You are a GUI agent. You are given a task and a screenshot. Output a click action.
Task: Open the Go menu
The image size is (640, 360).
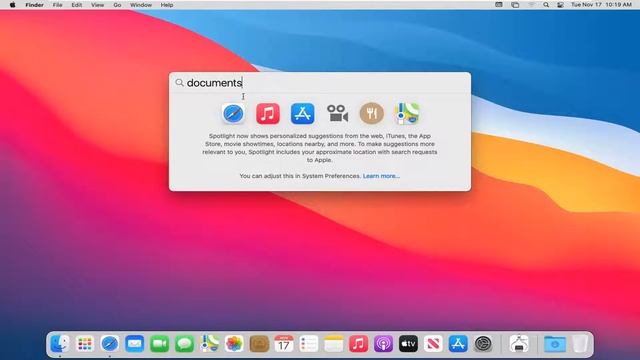point(117,5)
